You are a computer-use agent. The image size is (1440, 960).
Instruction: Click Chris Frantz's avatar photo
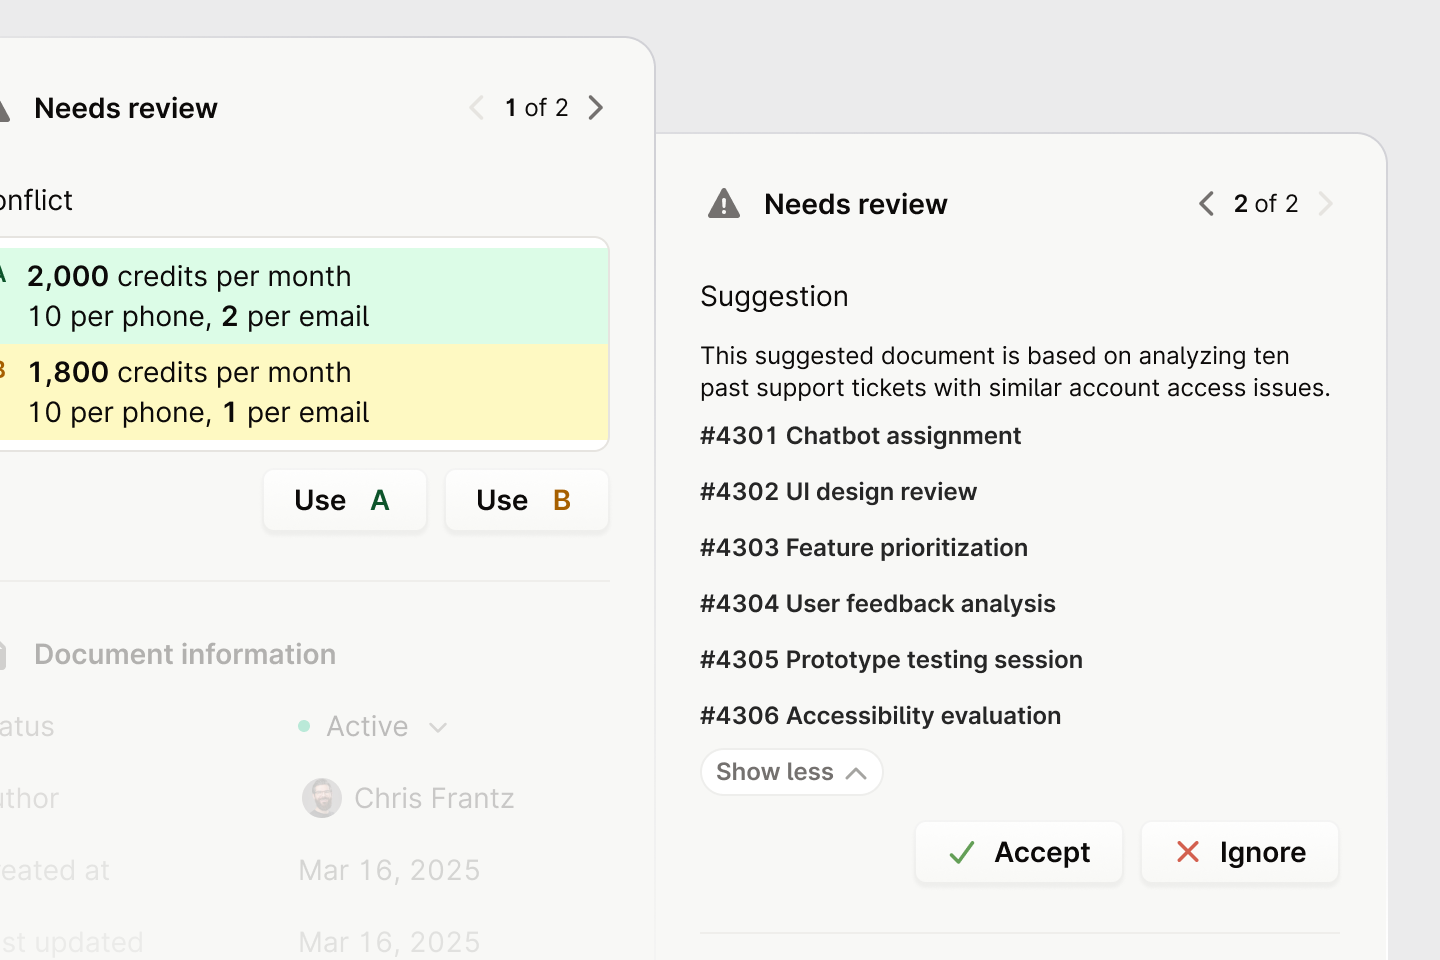click(321, 798)
